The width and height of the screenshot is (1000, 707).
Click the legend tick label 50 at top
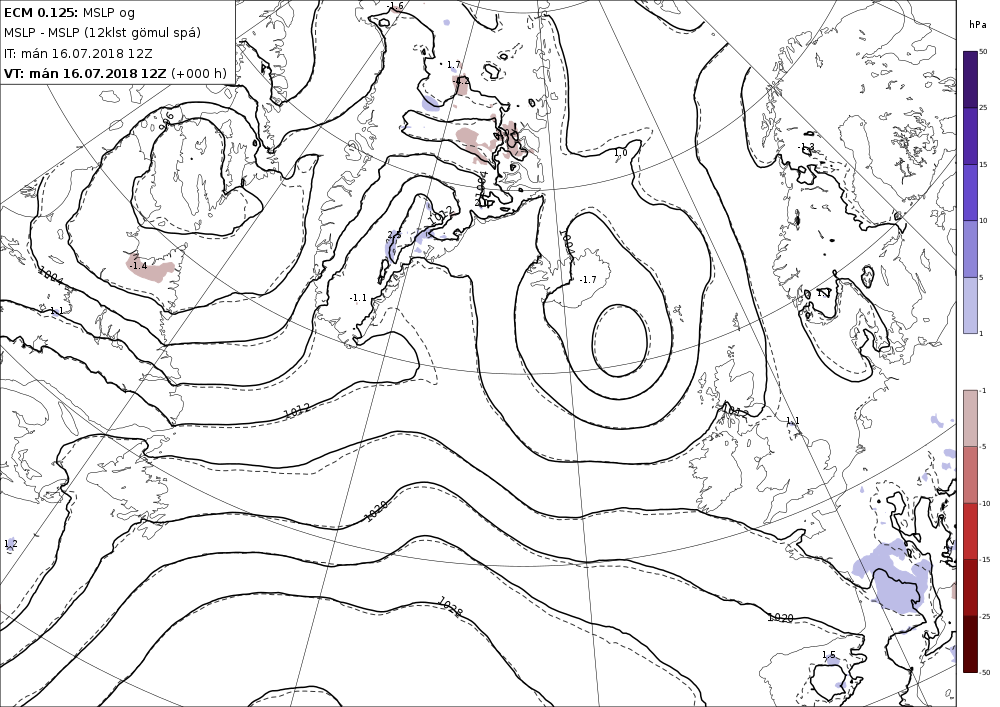pos(983,52)
